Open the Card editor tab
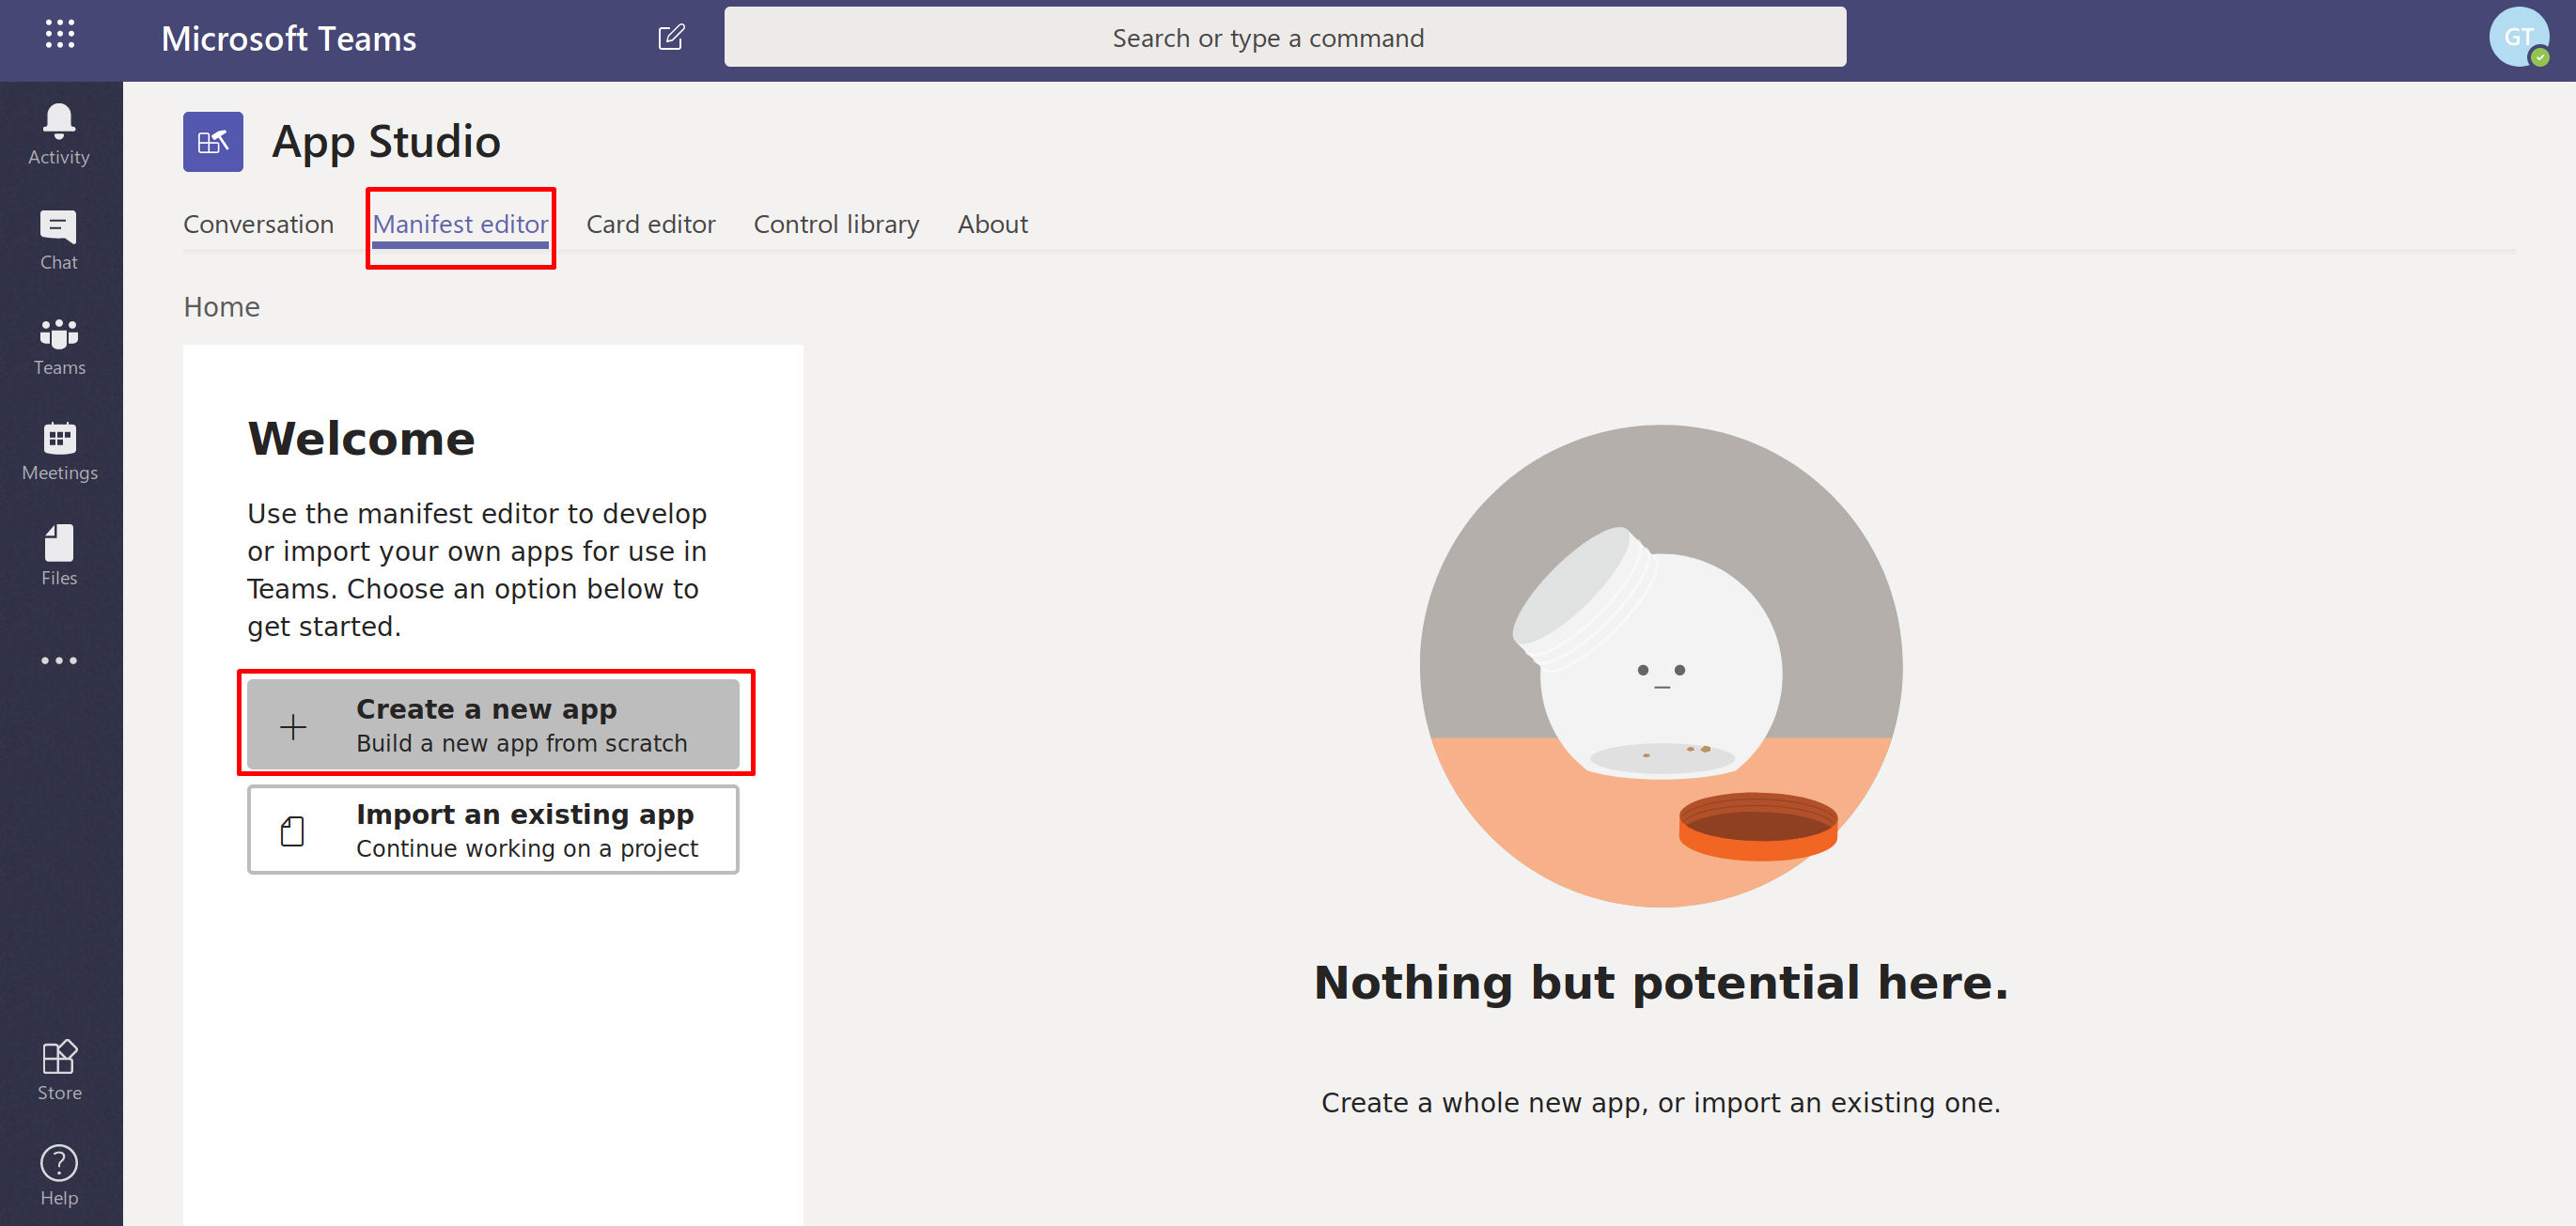The width and height of the screenshot is (2576, 1226). [651, 224]
